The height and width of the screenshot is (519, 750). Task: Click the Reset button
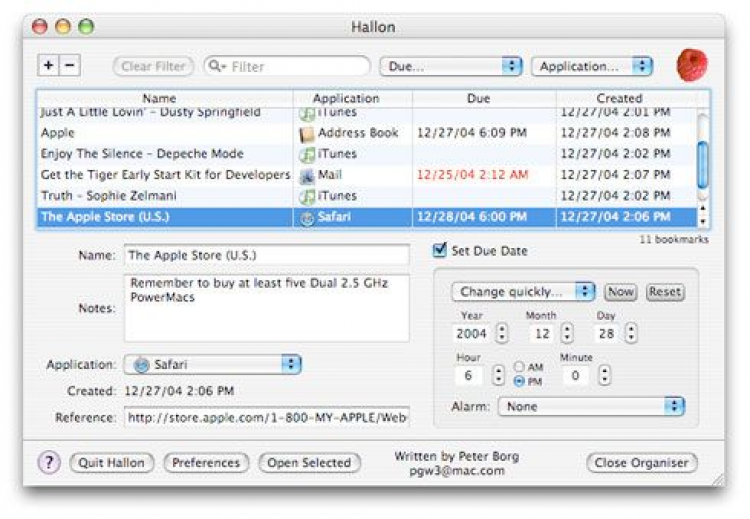point(665,292)
